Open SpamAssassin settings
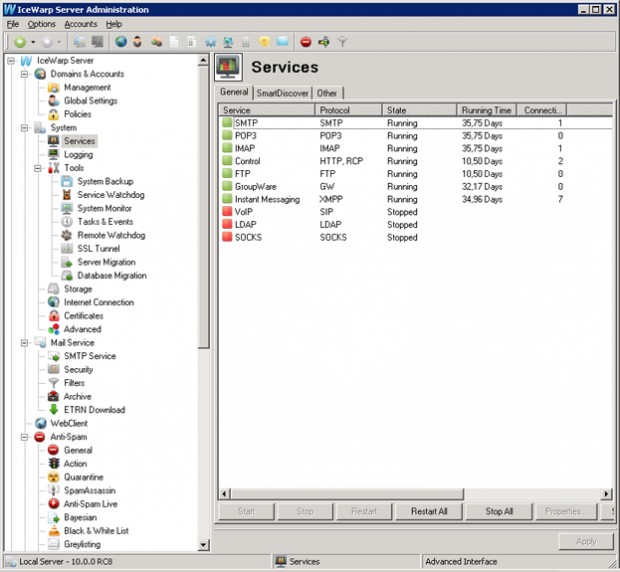This screenshot has height=572, width=620. (90, 491)
